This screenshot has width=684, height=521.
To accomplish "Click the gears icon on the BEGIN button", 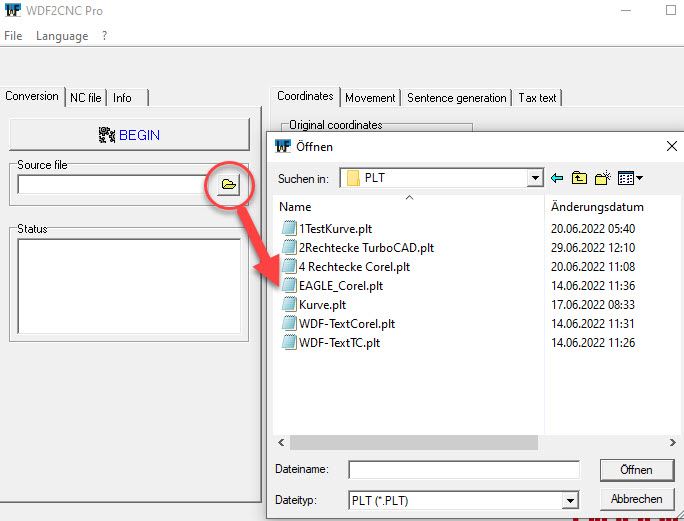I will 106,135.
